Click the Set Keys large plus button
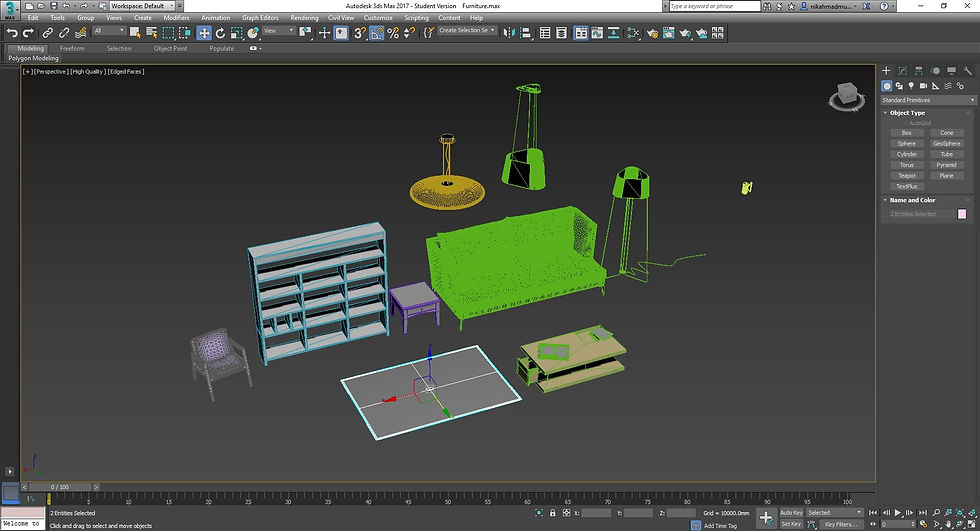980x531 pixels. (x=766, y=517)
